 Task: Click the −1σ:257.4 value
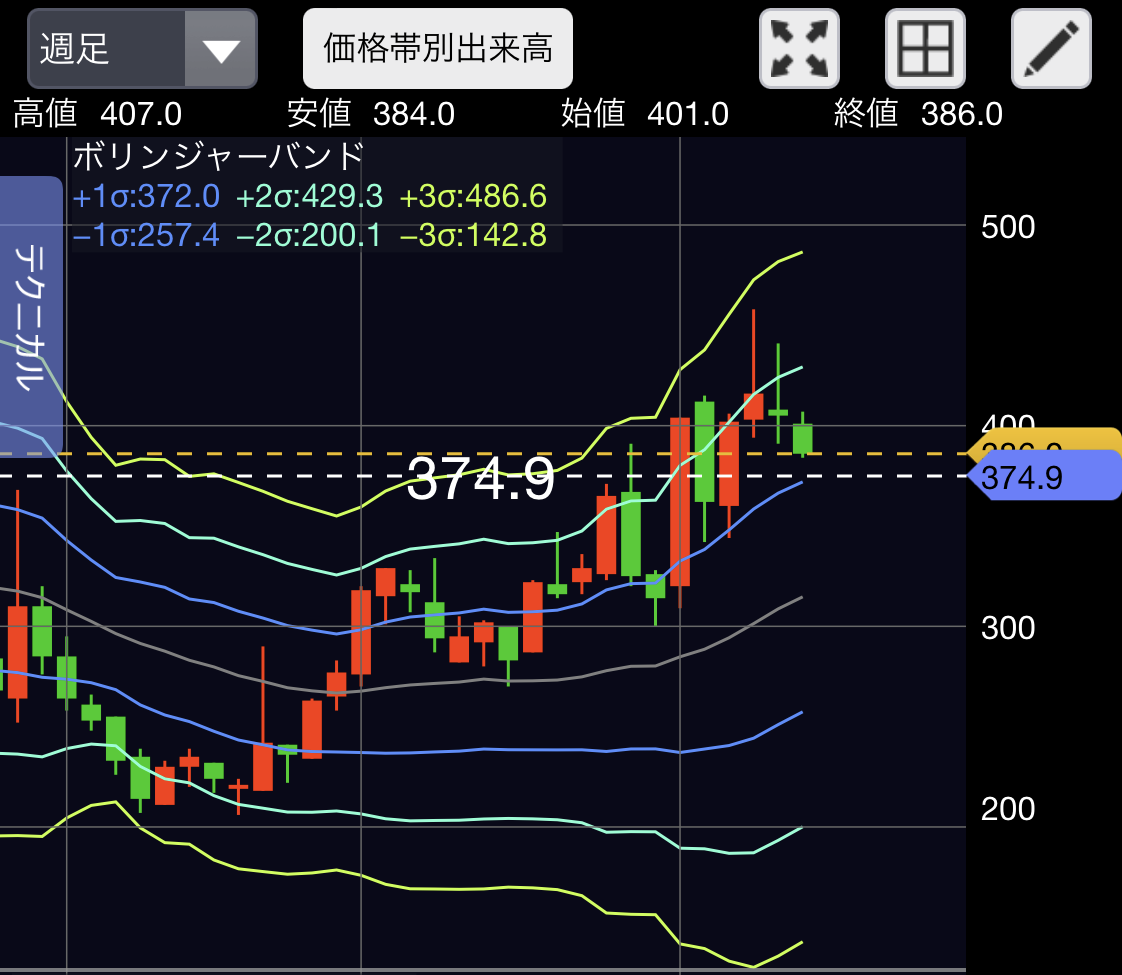point(146,235)
